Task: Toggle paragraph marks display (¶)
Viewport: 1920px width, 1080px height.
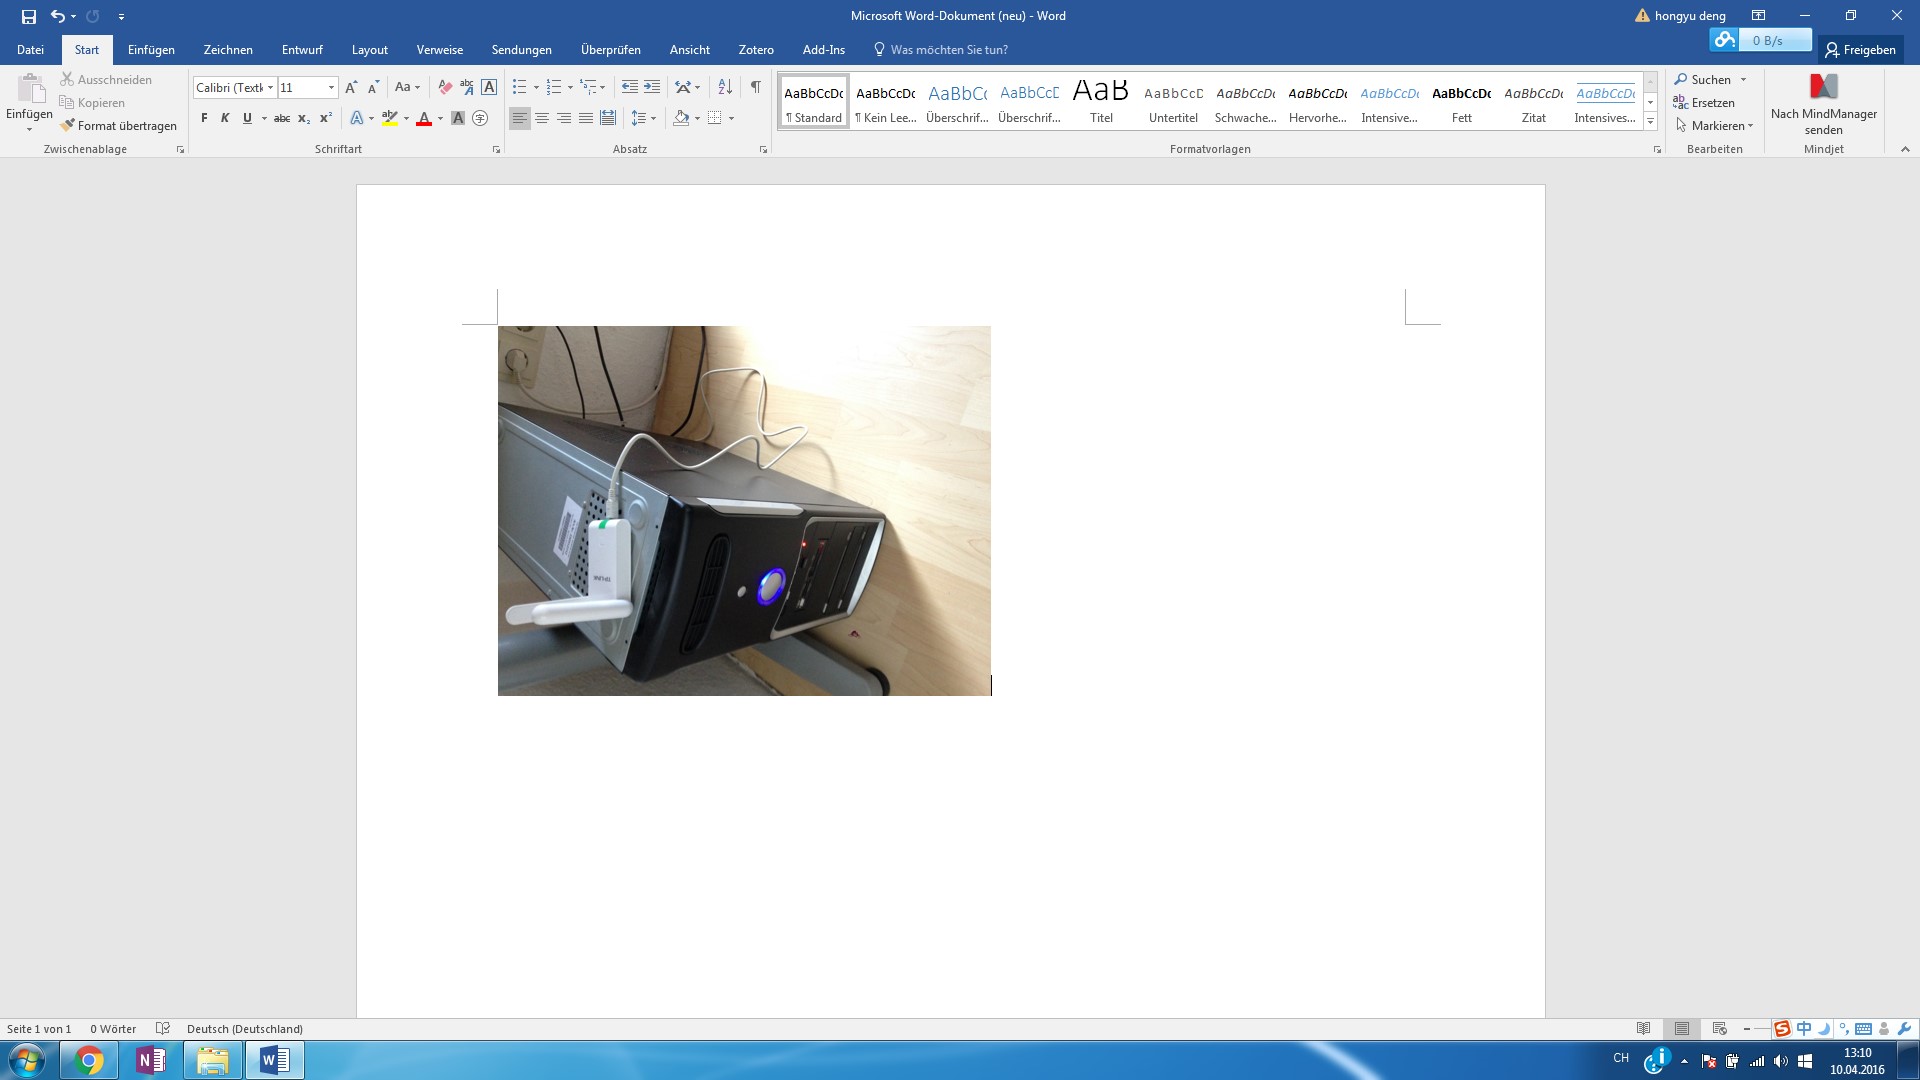Action: 756,88
